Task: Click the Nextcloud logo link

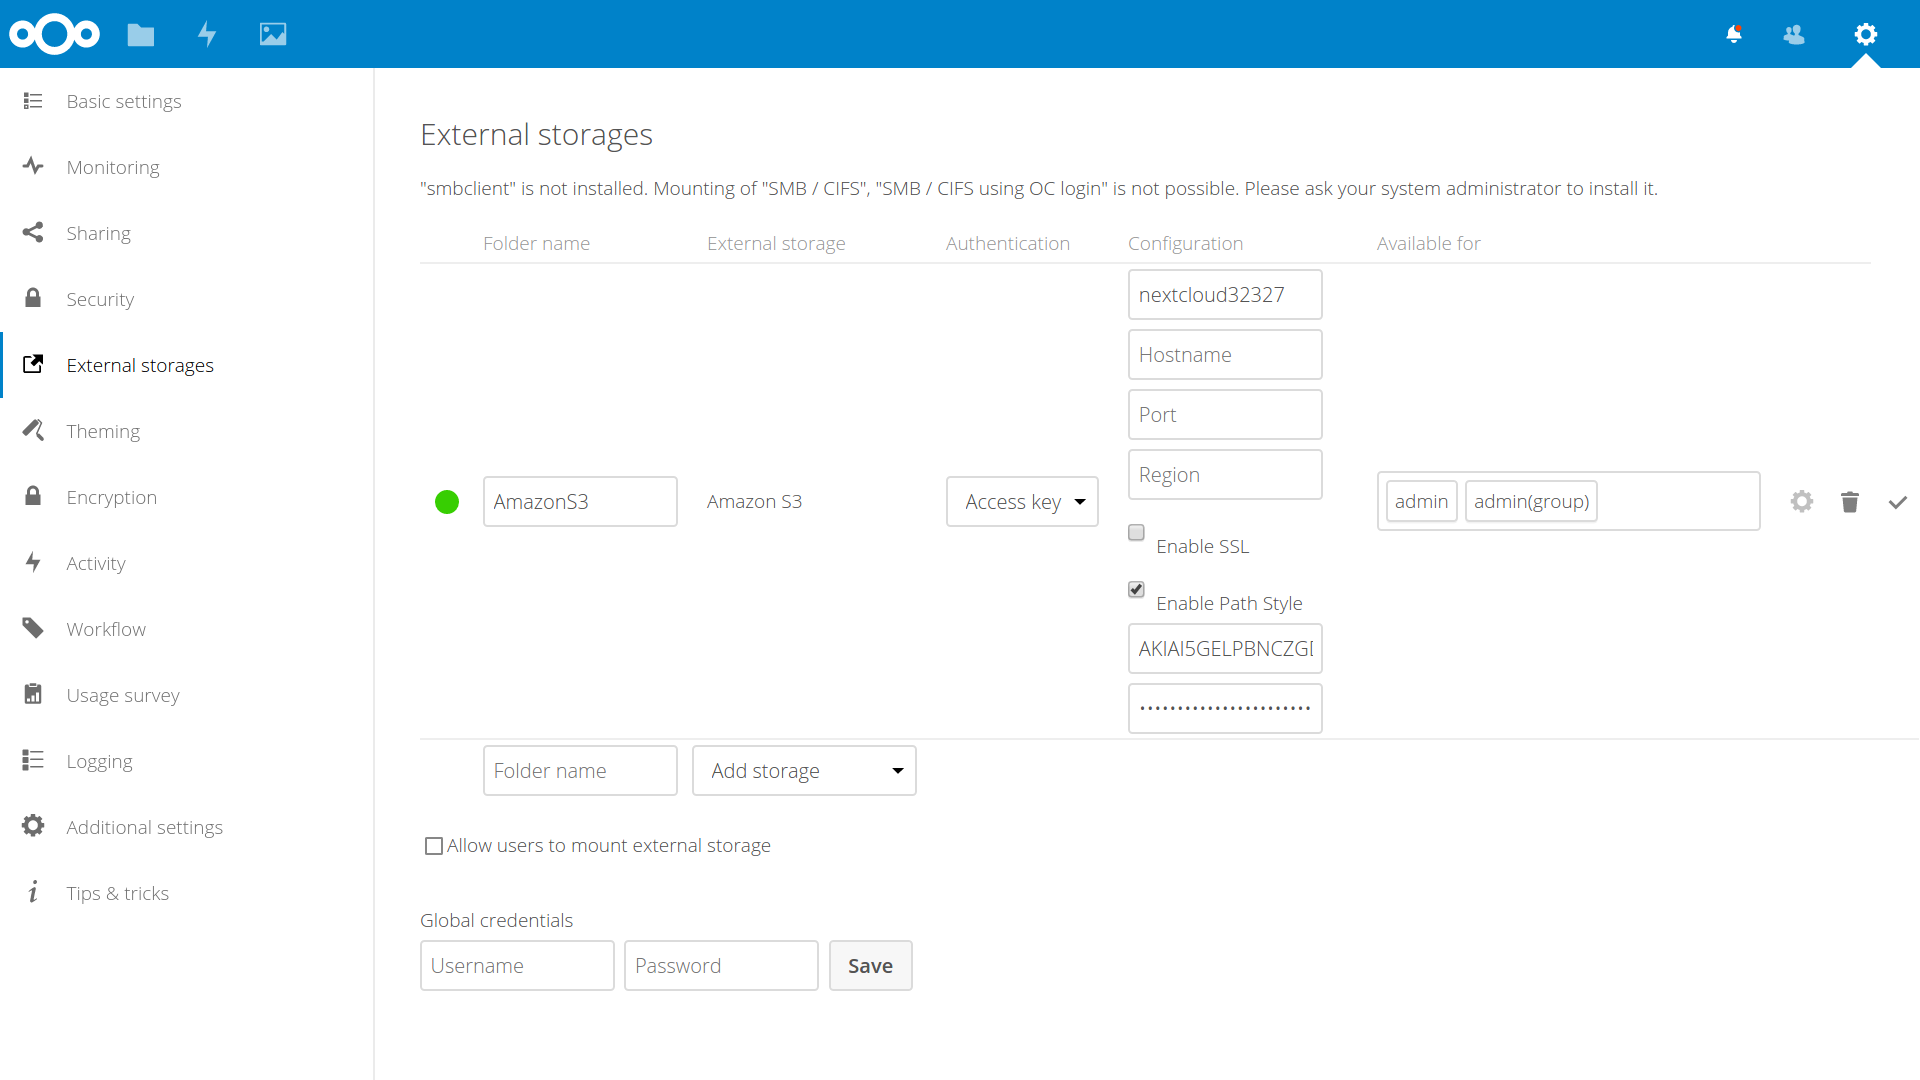Action: pos(55,35)
